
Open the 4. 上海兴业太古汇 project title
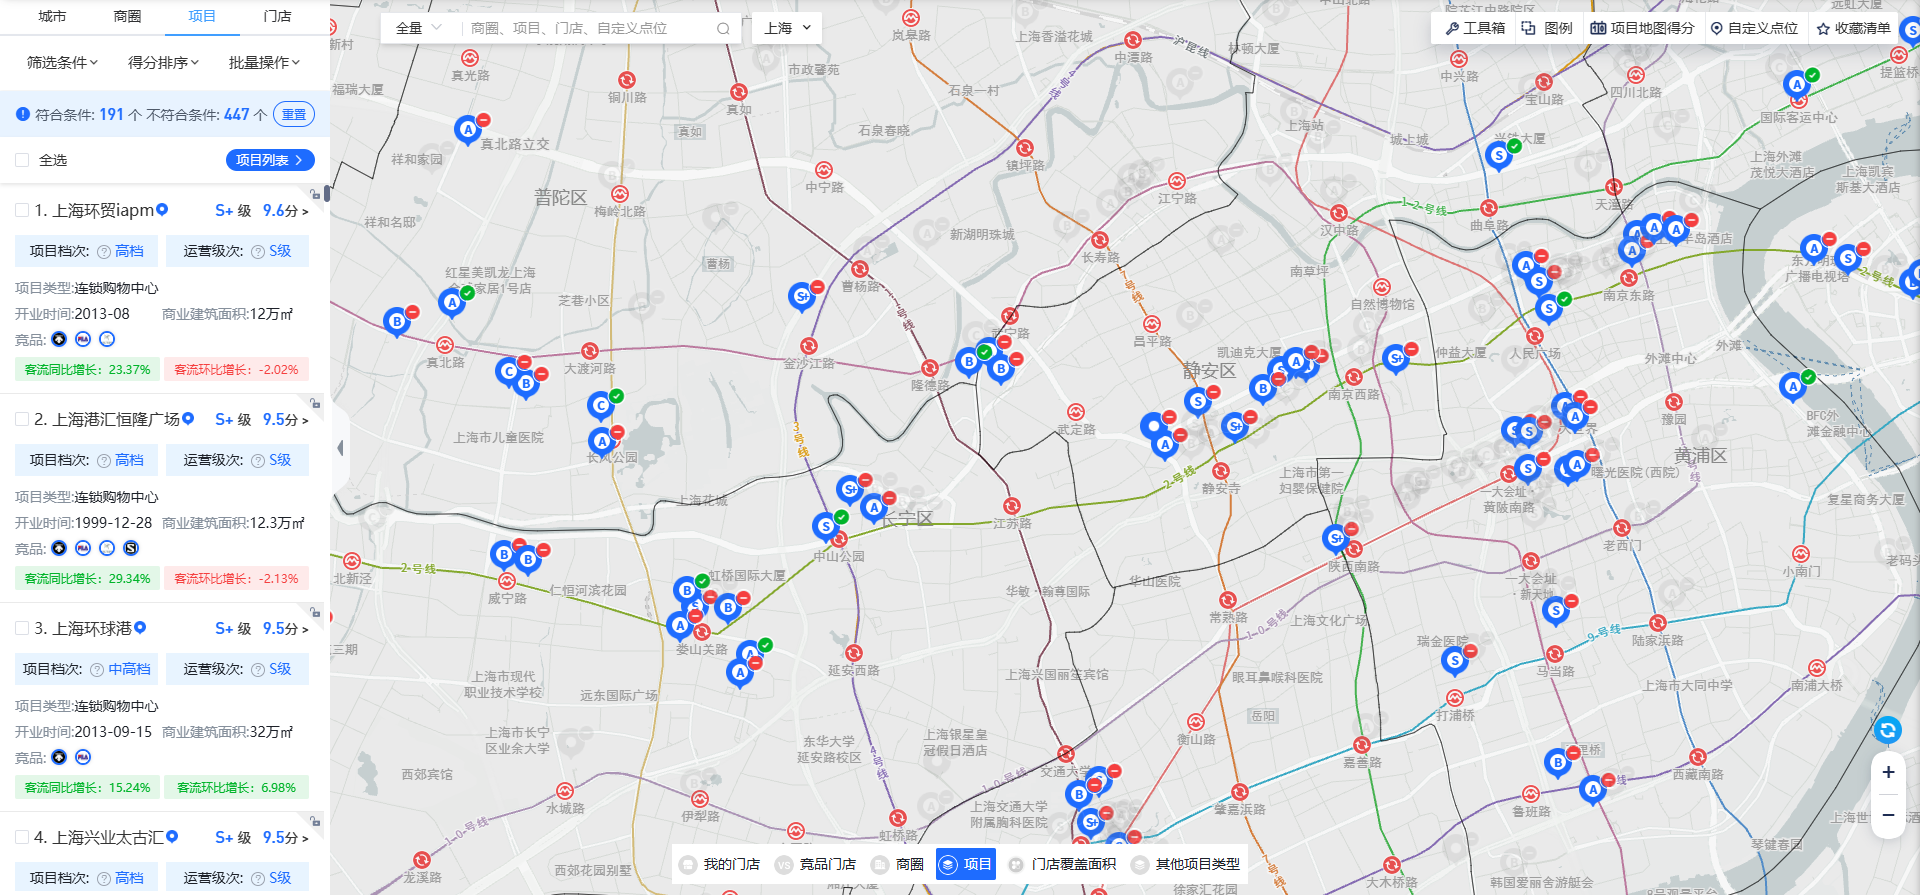pos(99,837)
